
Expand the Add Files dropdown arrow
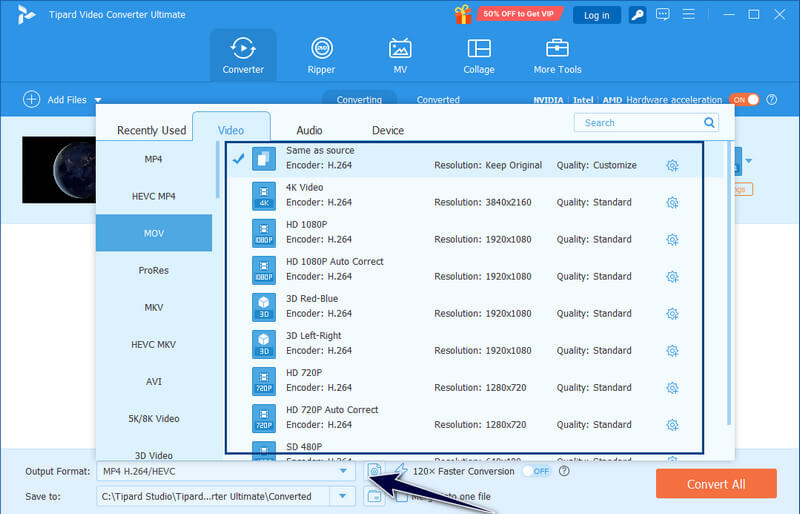tap(98, 100)
